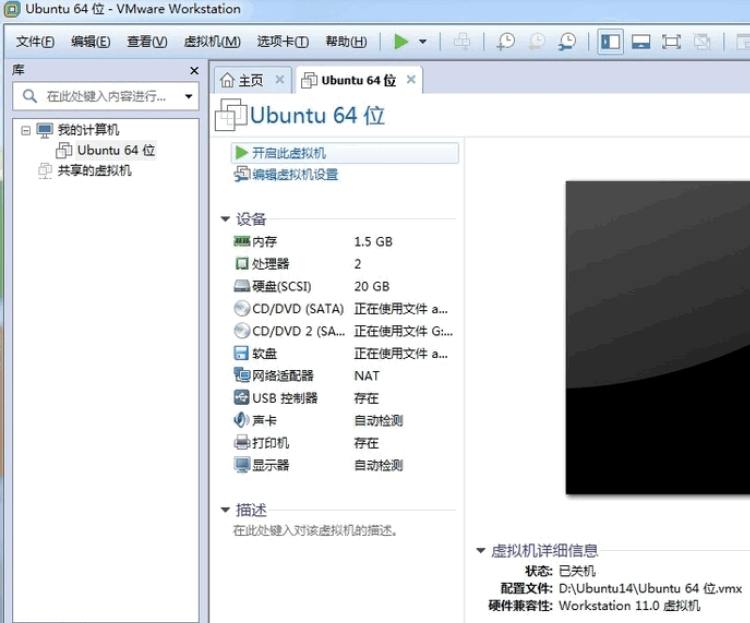The height and width of the screenshot is (623, 750).
Task: Toggle the thumbnail bar view icon
Action: point(641,41)
